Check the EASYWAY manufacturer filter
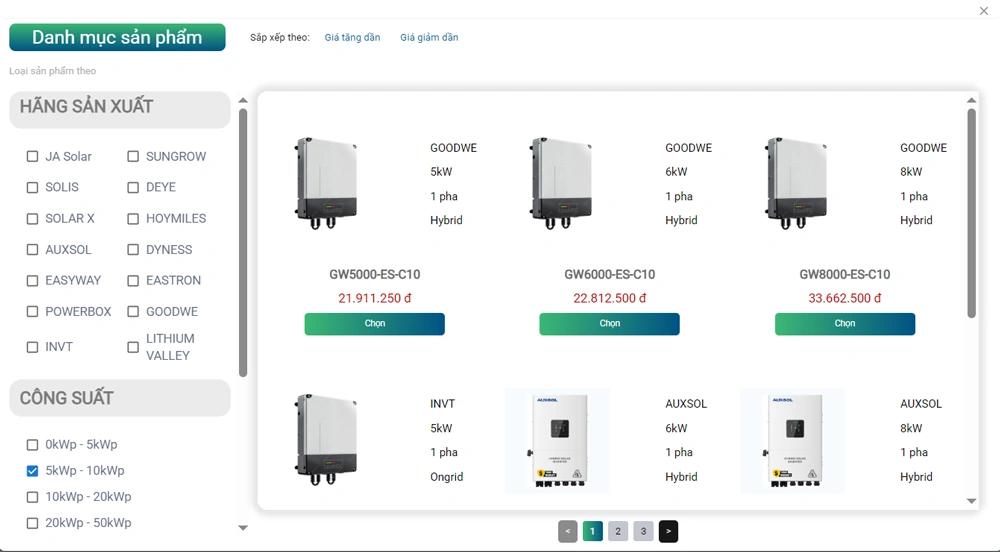The height and width of the screenshot is (552, 1000). coord(33,280)
